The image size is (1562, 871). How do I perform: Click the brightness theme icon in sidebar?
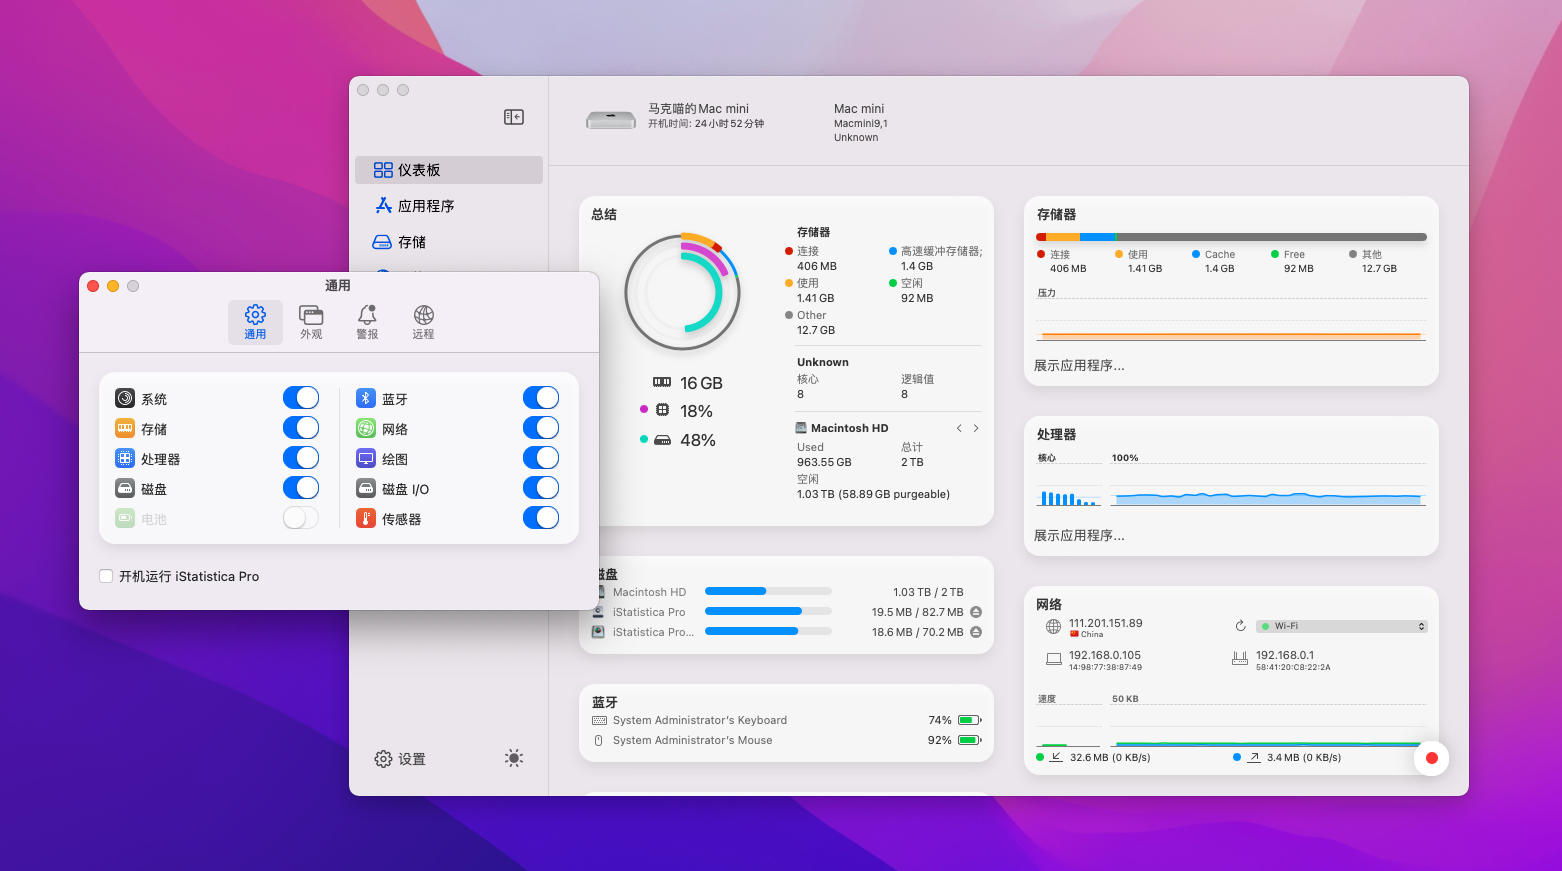click(514, 758)
